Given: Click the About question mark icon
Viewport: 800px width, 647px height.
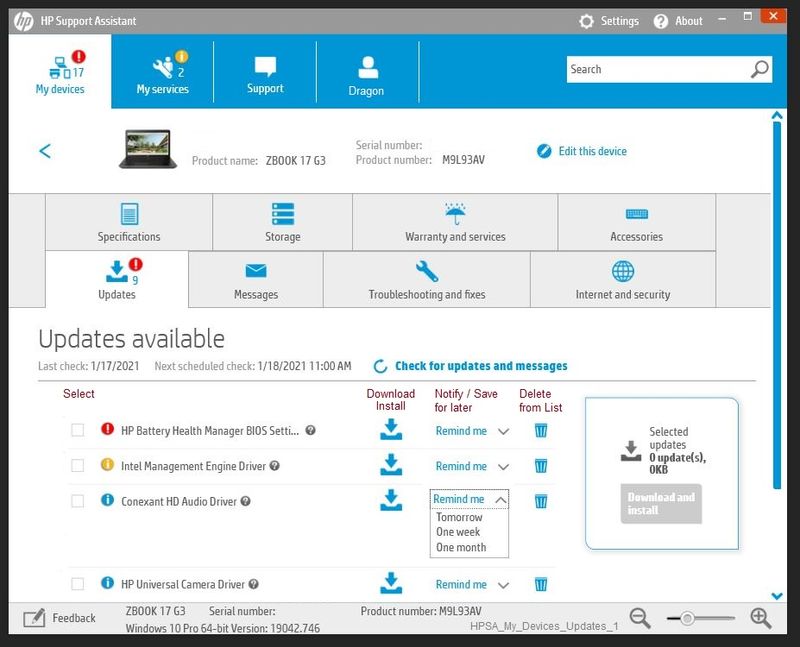Looking at the screenshot, I should [661, 21].
